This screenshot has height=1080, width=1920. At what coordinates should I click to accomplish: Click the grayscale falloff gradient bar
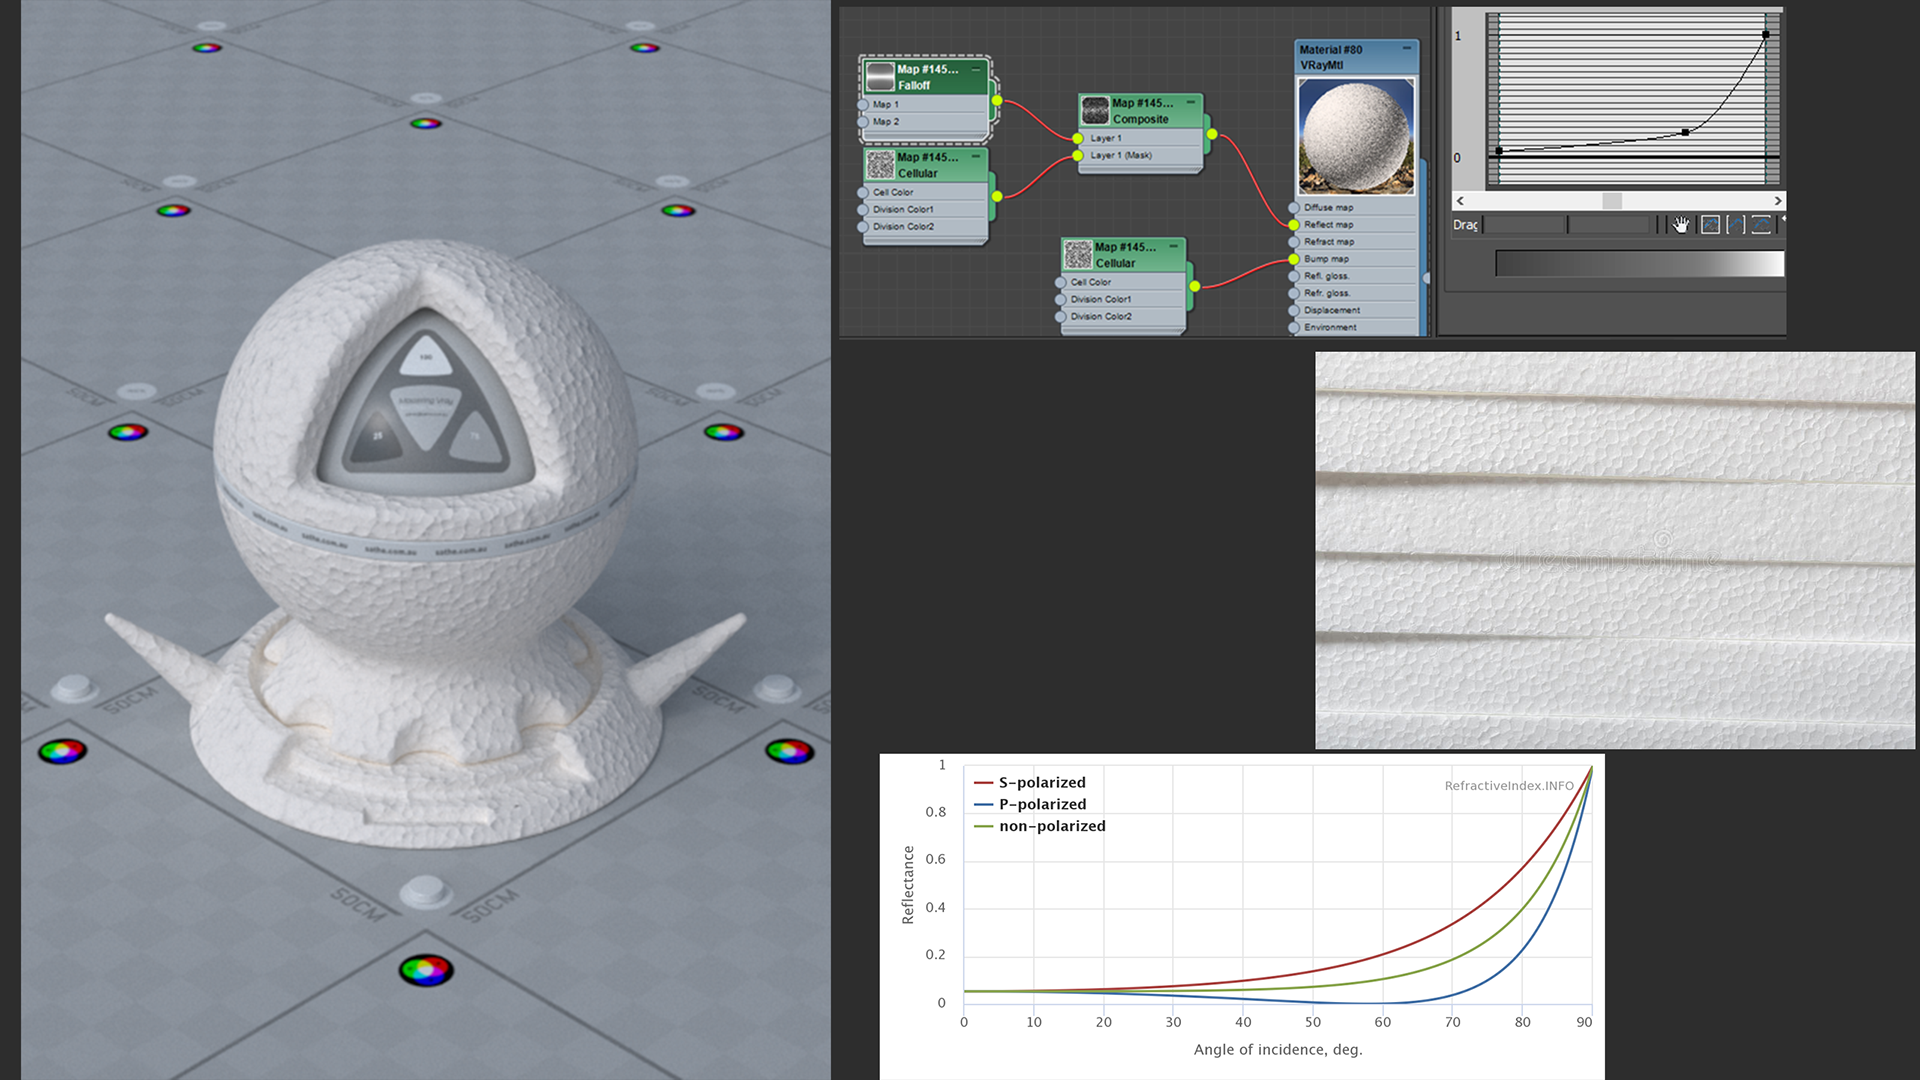[x=1640, y=263]
